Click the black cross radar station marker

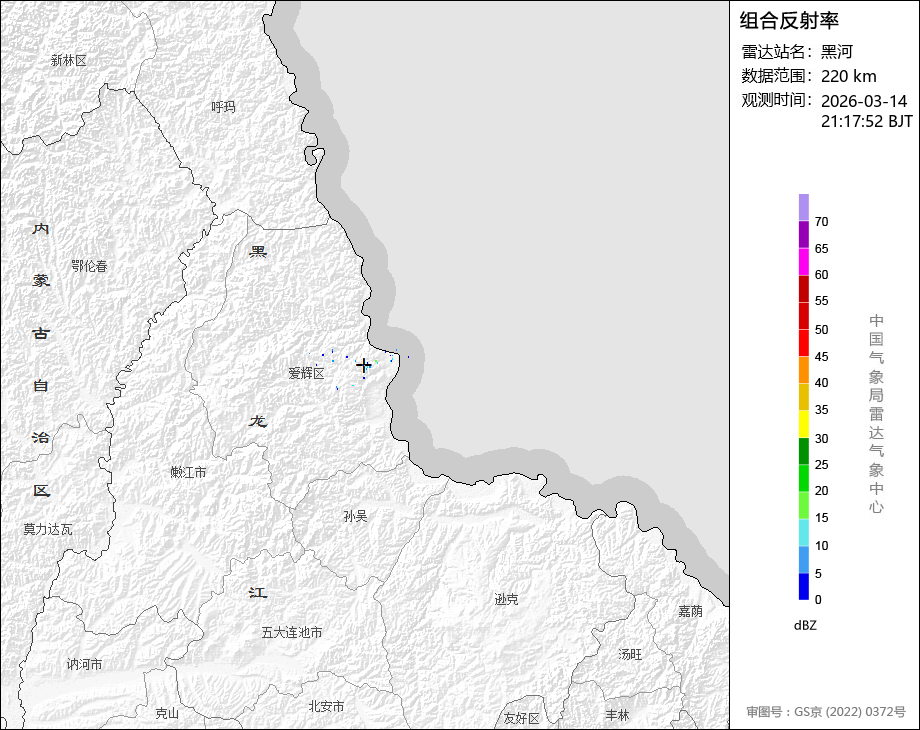(x=364, y=366)
